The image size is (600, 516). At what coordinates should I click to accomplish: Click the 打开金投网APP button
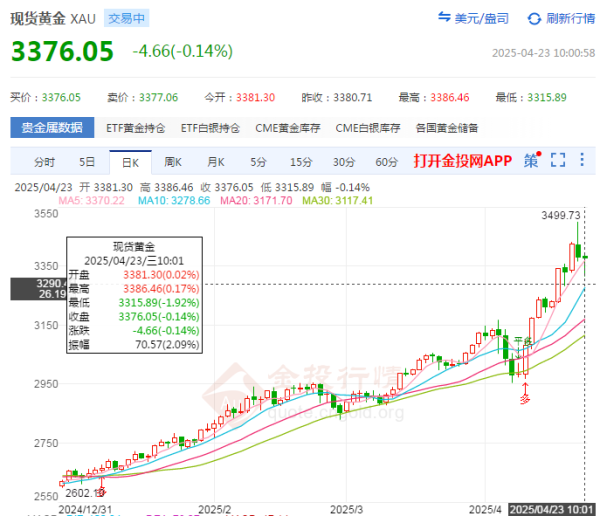[x=462, y=161]
